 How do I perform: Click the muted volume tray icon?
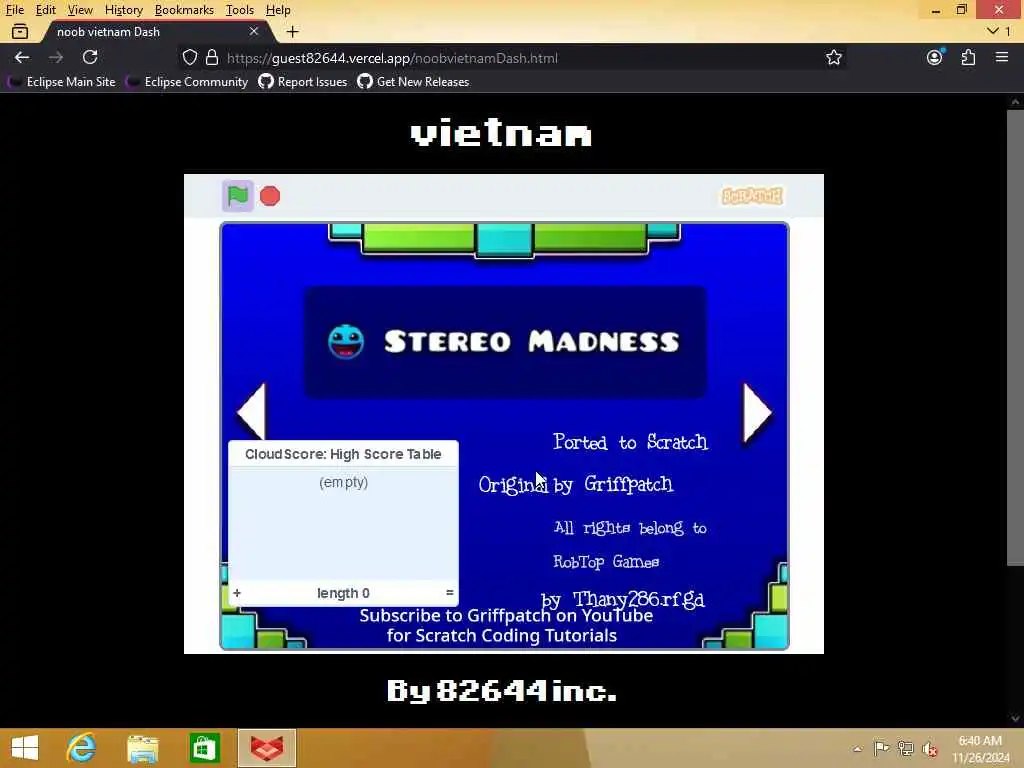click(929, 748)
